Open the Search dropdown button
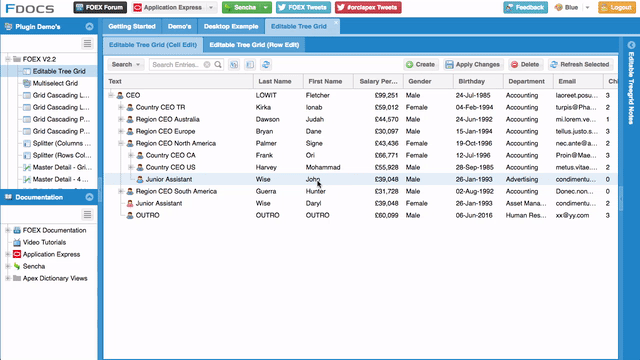Screen dimensions: 640x360 [x=126, y=64]
